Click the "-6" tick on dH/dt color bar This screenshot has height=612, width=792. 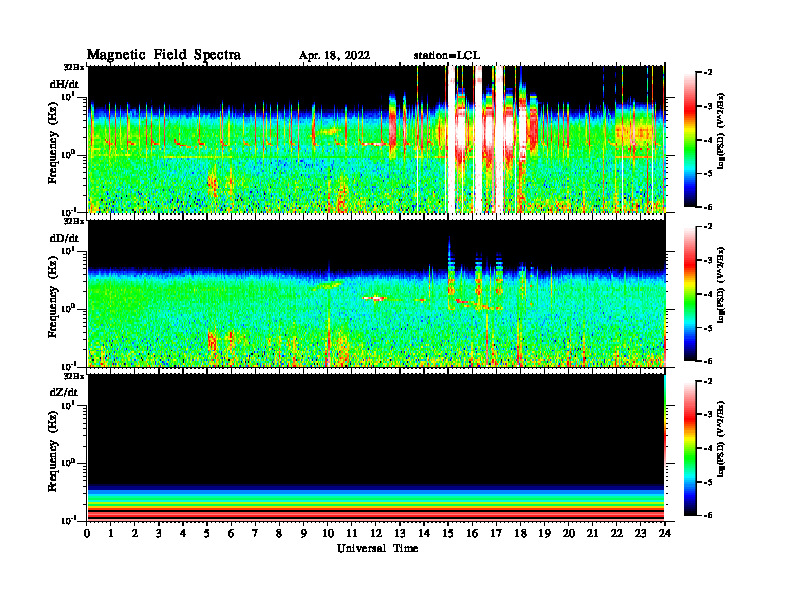click(708, 207)
